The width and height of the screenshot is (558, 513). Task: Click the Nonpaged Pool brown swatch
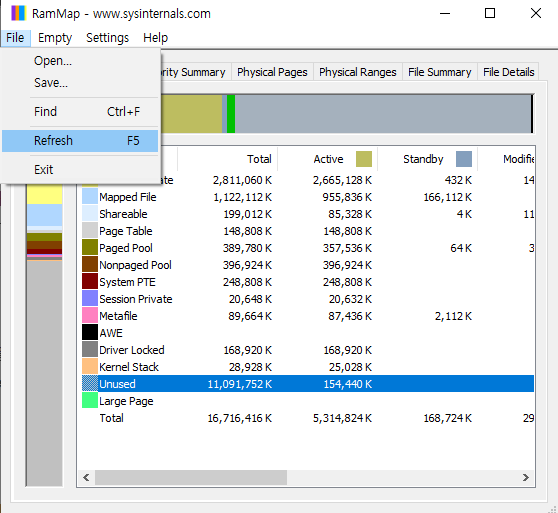(x=90, y=265)
